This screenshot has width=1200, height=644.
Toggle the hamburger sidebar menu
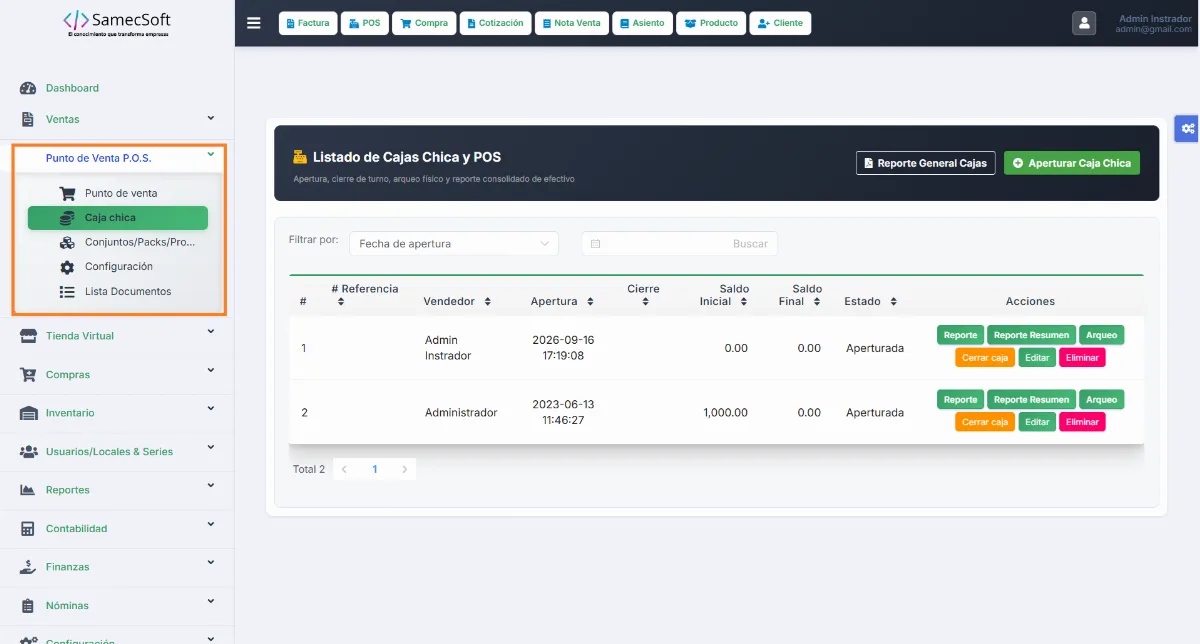(253, 23)
